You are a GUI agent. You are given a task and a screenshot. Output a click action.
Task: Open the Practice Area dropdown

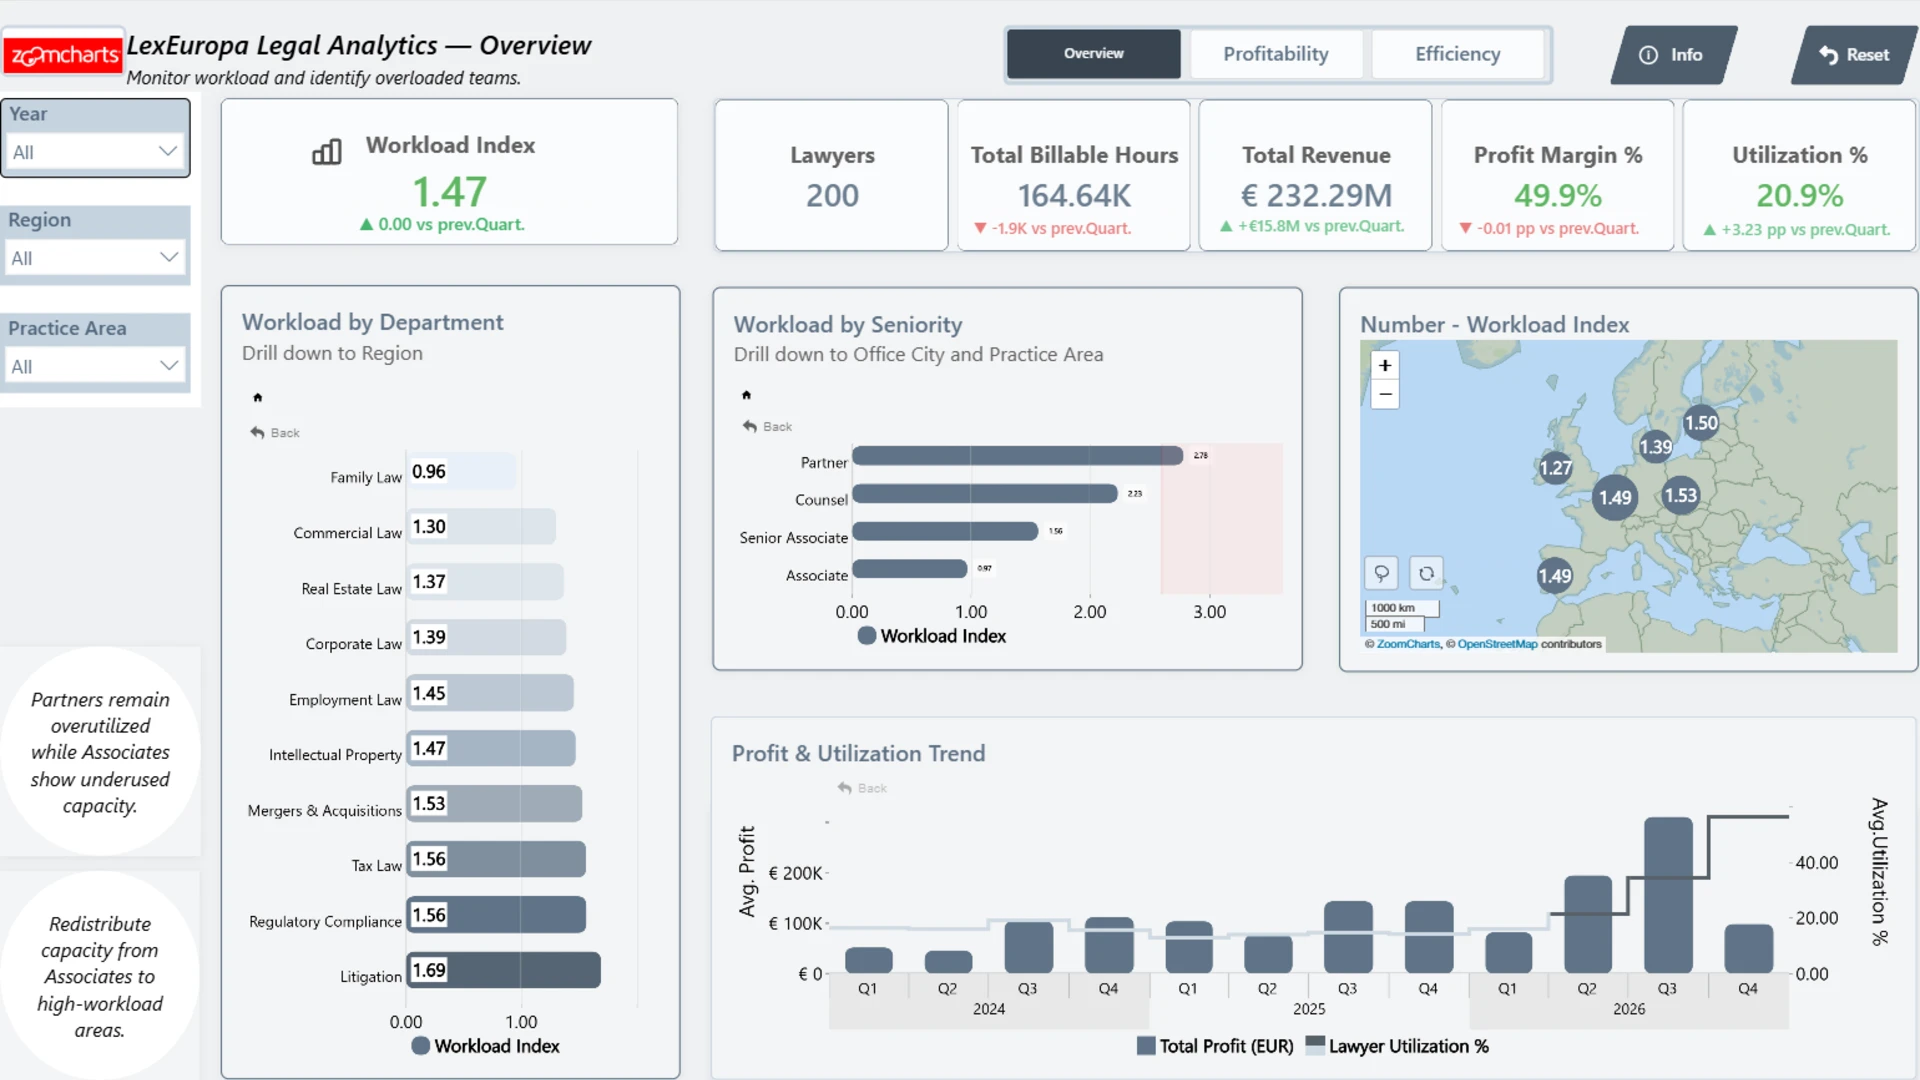click(x=95, y=366)
